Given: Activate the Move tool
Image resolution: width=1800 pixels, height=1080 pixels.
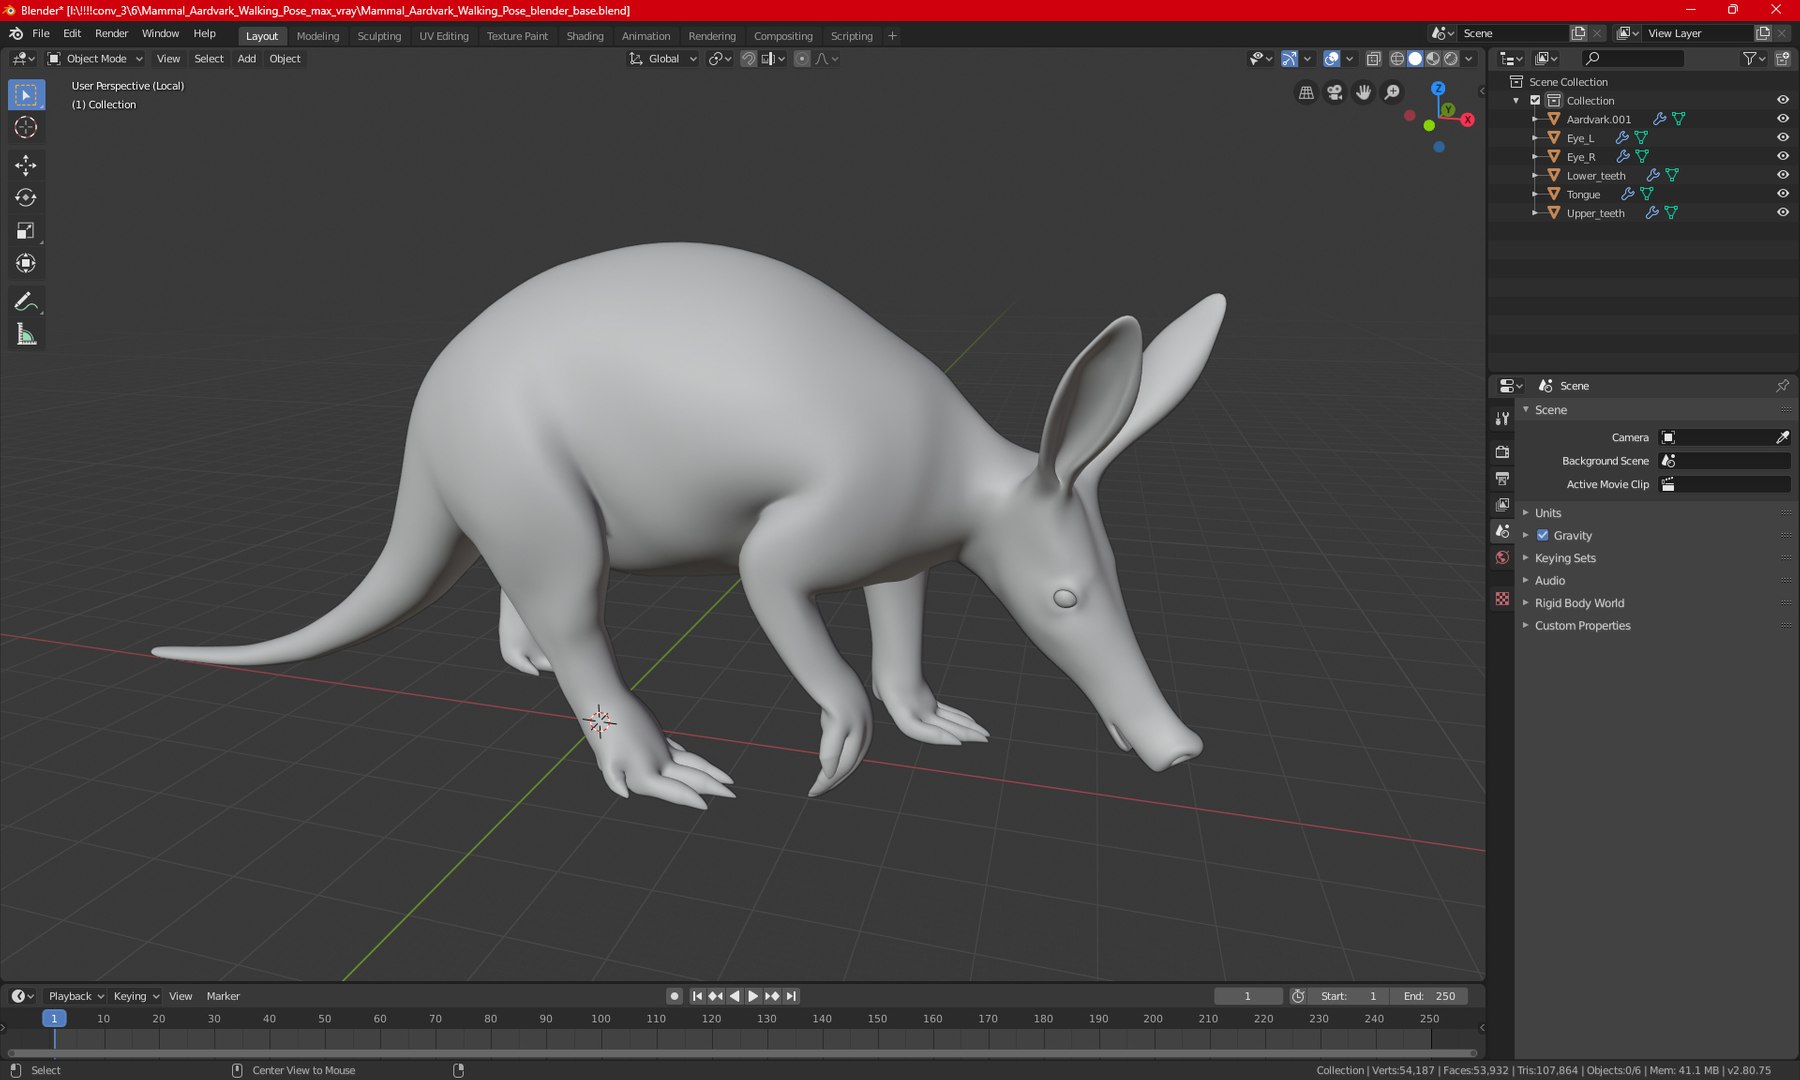Looking at the screenshot, I should click(26, 165).
